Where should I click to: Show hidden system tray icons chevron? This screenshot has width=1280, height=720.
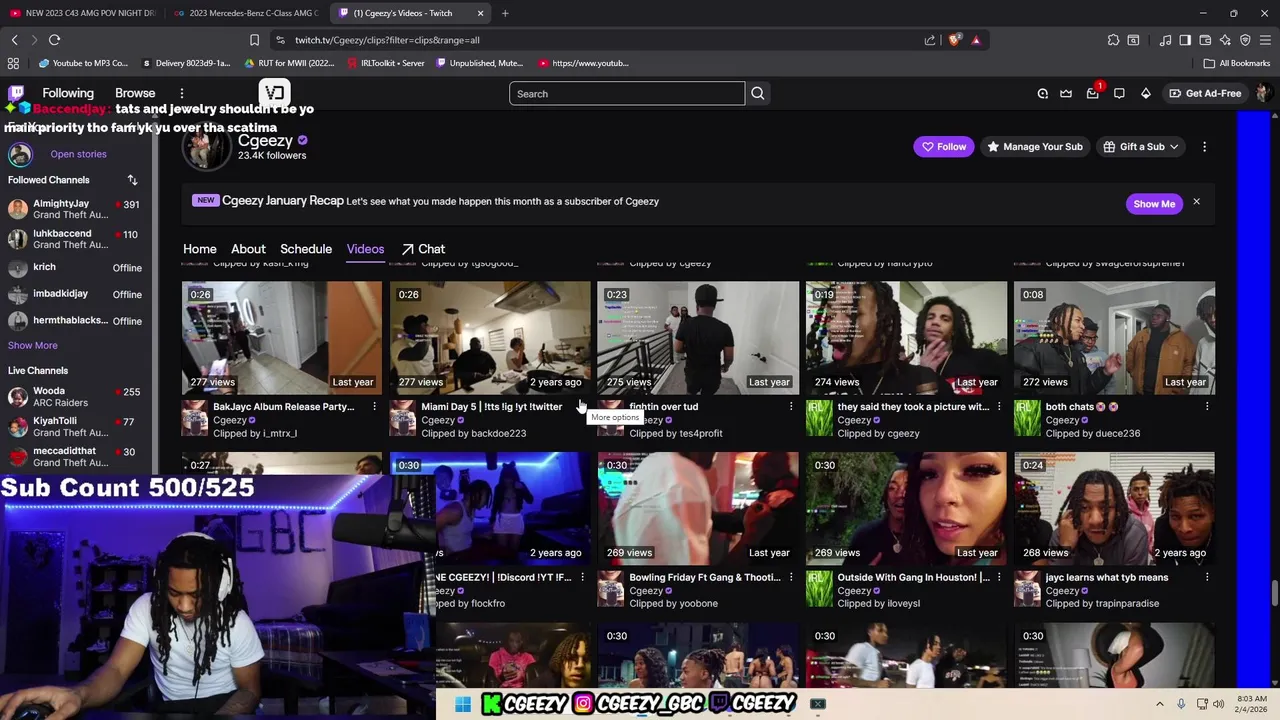(x=1160, y=704)
